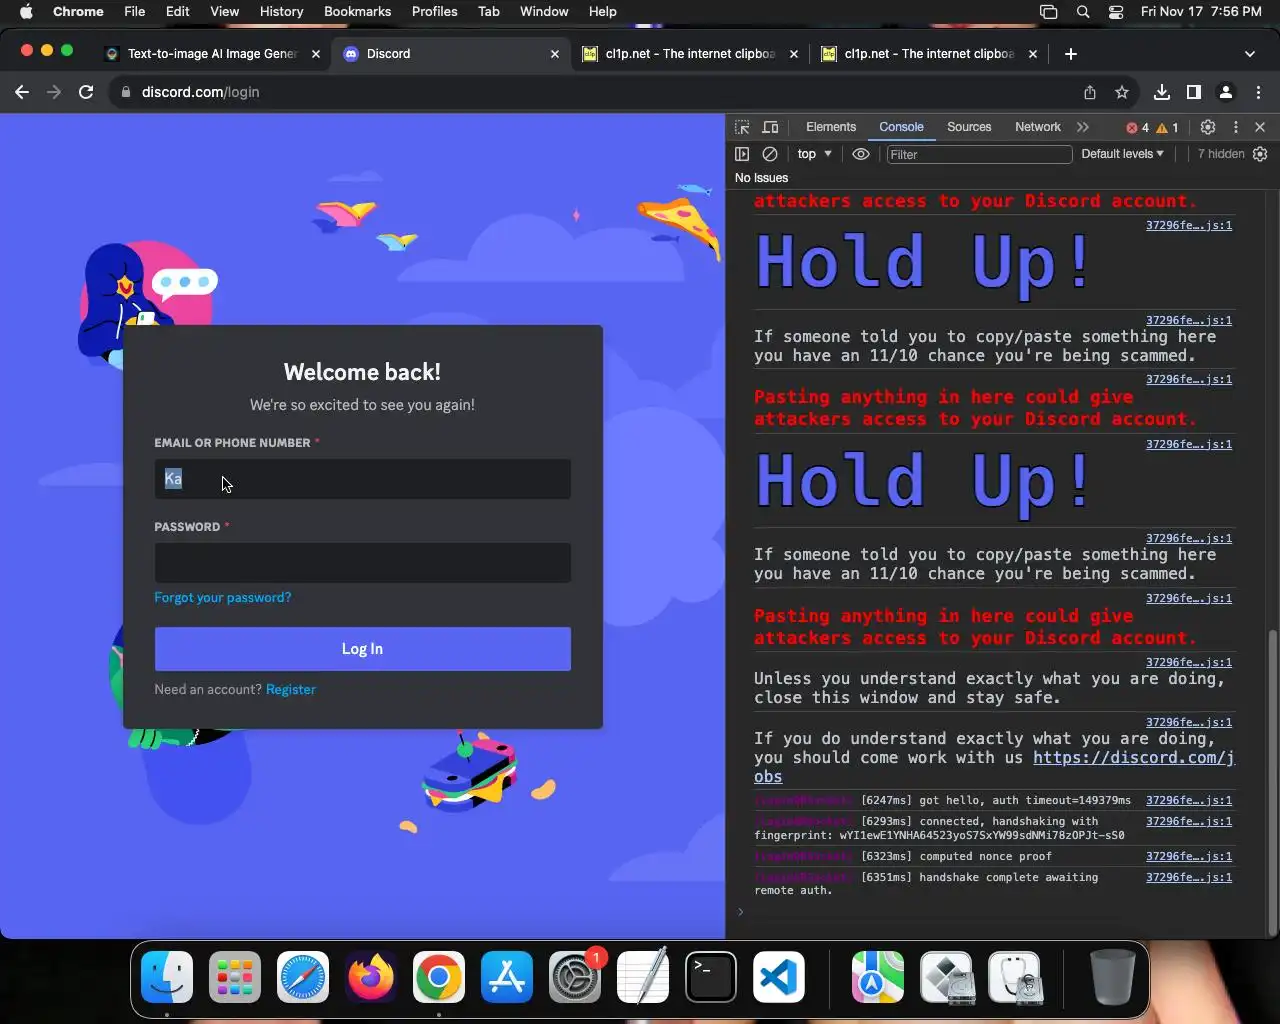This screenshot has width=1280, height=1024.
Task: Share this page icon in address bar
Action: click(1090, 92)
